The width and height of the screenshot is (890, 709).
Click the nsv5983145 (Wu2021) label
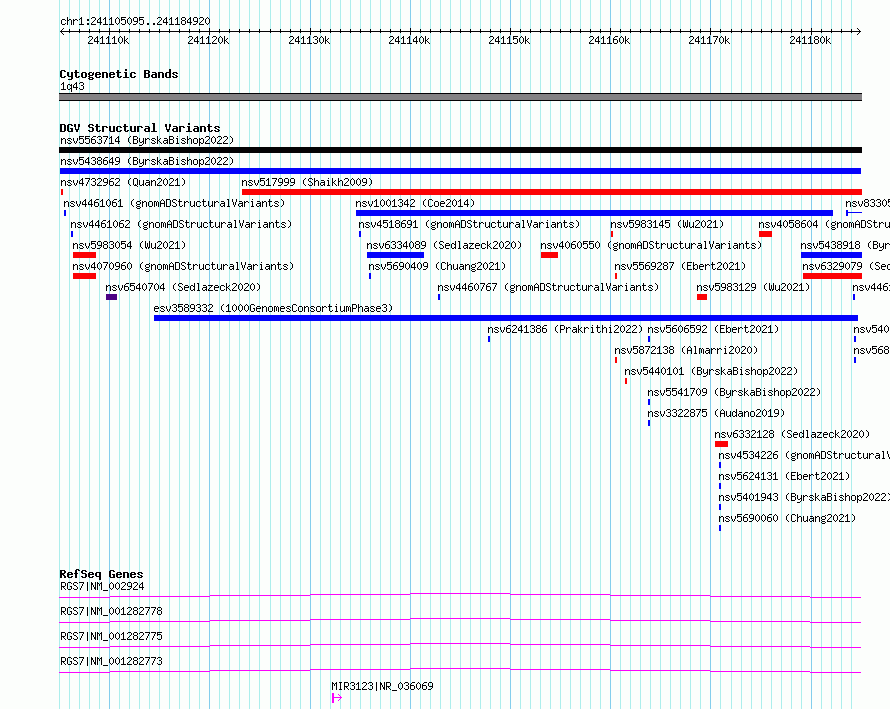point(668,224)
